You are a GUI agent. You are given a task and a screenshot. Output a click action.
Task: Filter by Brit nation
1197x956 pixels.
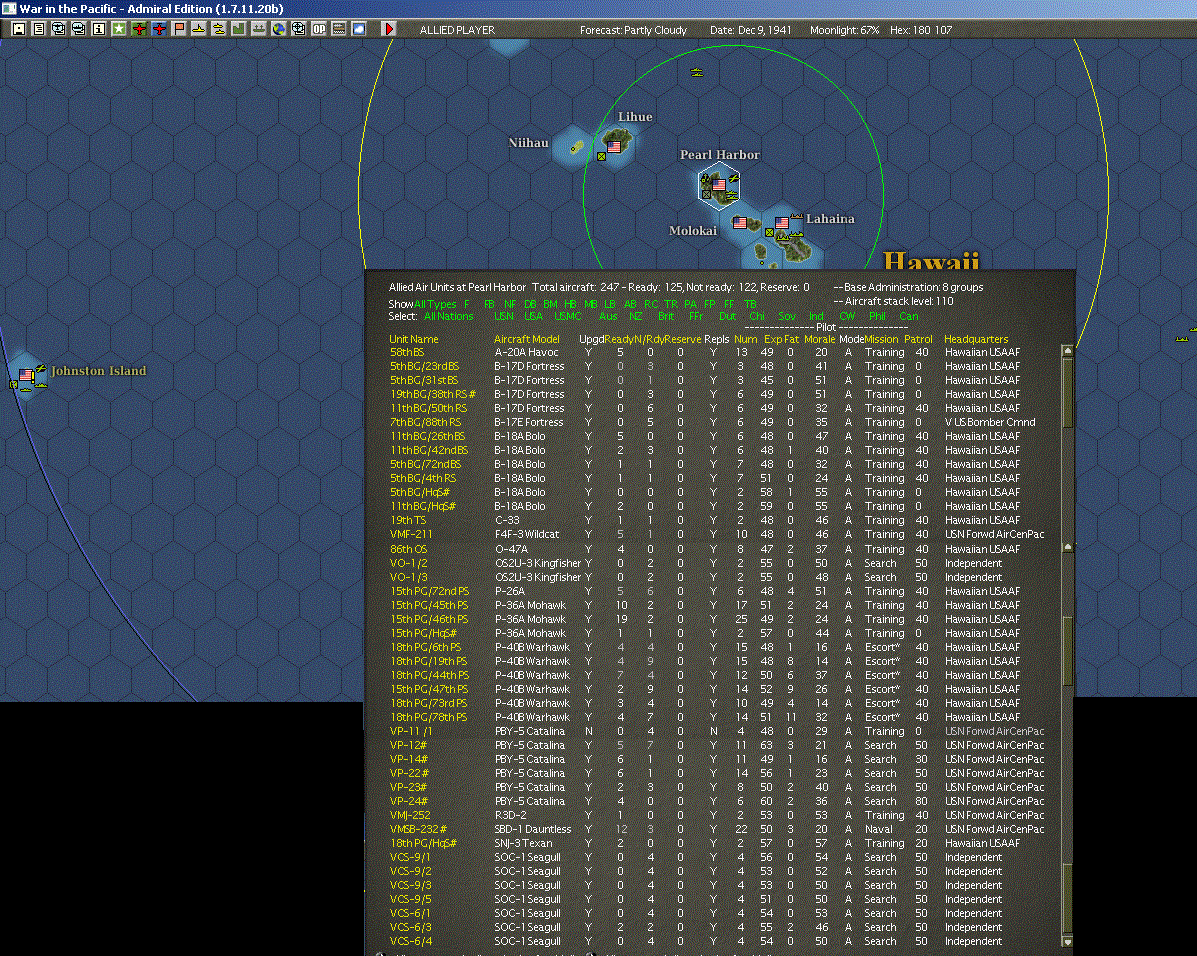(666, 316)
